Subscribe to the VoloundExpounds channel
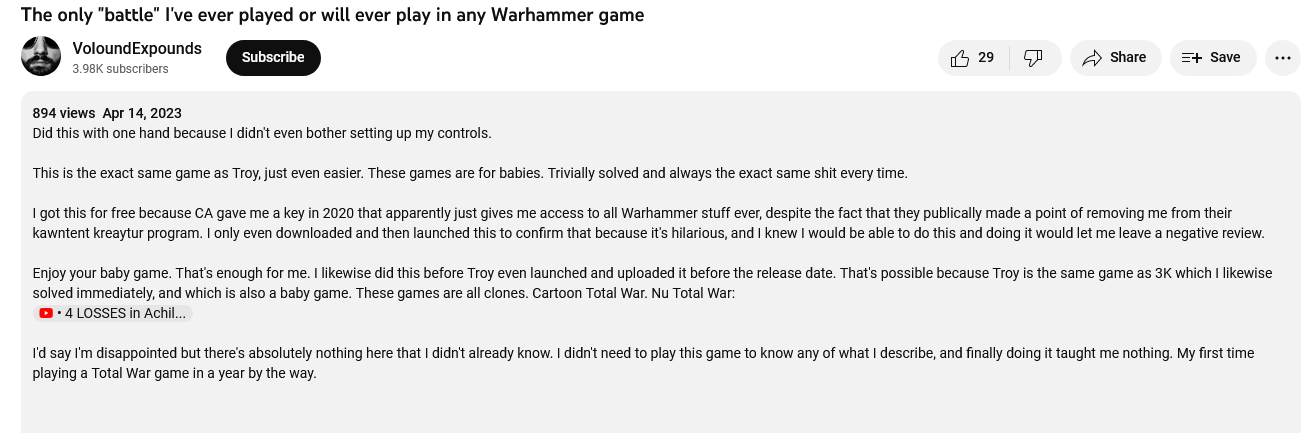Viewport: 1302px width, 433px height. click(273, 58)
